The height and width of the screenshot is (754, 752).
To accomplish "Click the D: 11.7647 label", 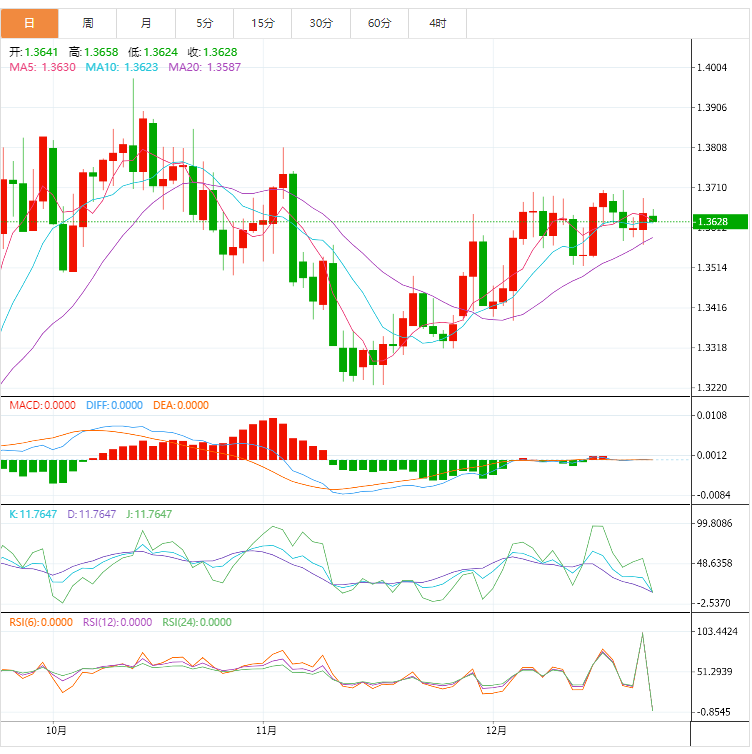I will [92, 514].
